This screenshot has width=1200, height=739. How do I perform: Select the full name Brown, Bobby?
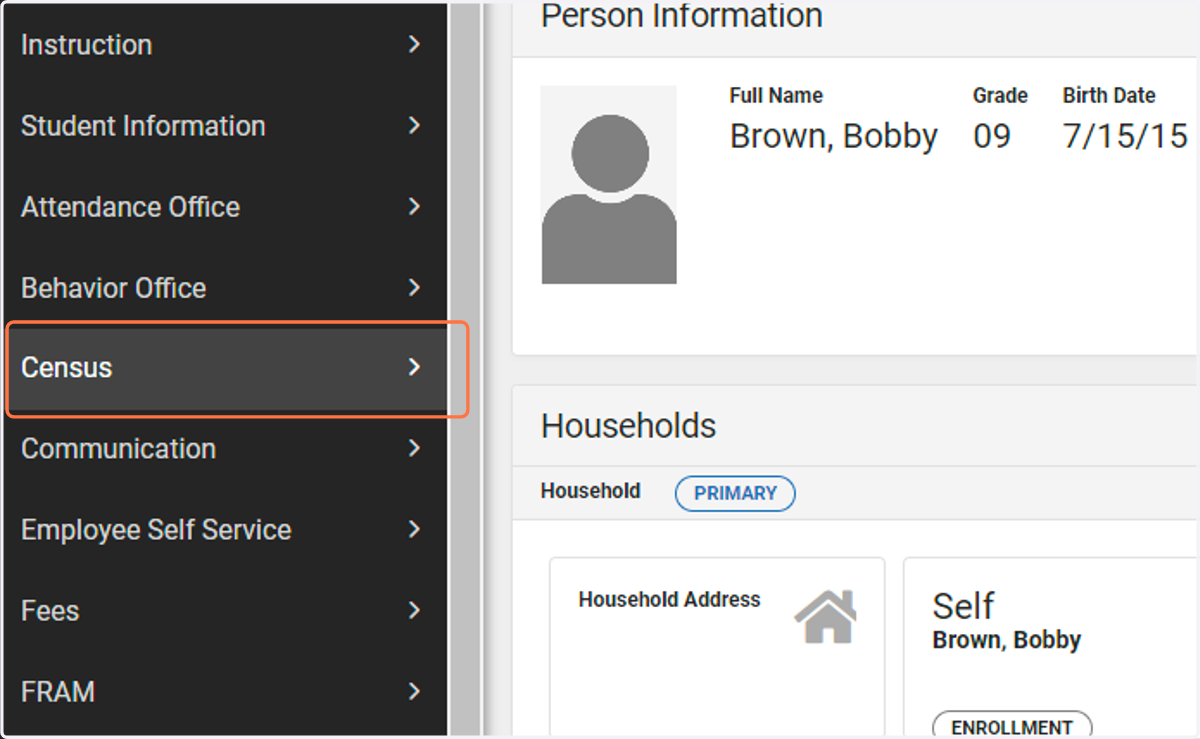point(834,136)
